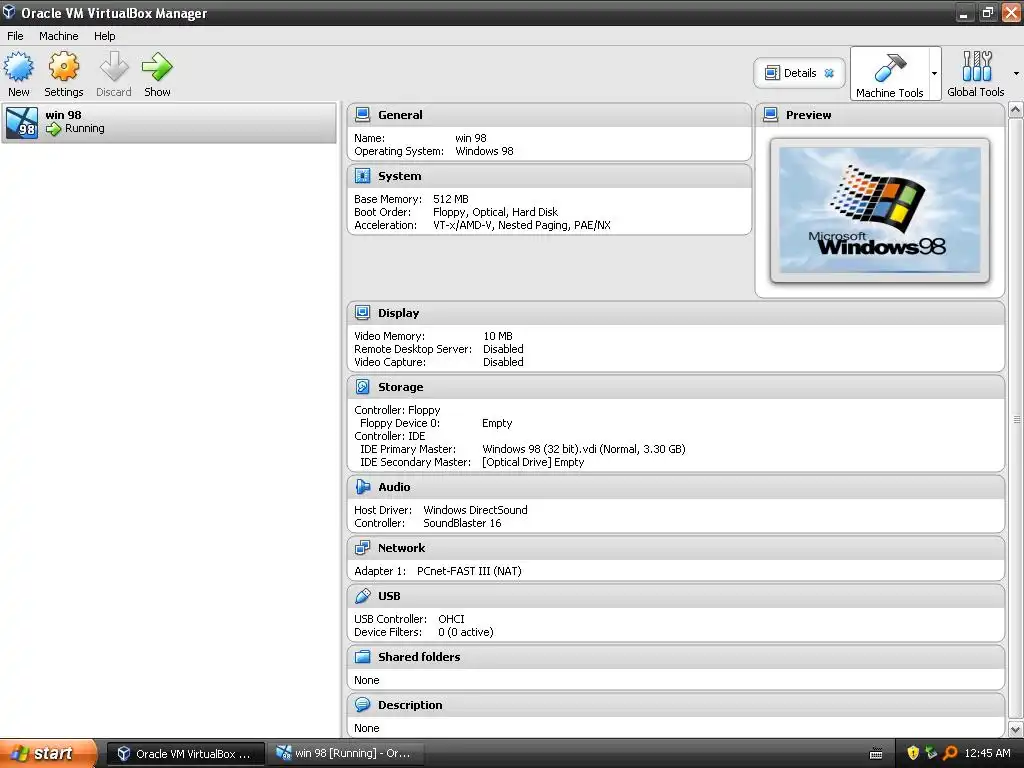Click the details pane scrollbar down arrow

1016,729
